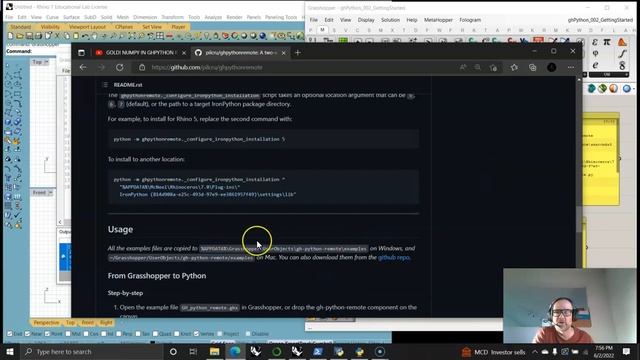Click the Windows Start button
The height and width of the screenshot is (360, 640).
tap(10, 351)
